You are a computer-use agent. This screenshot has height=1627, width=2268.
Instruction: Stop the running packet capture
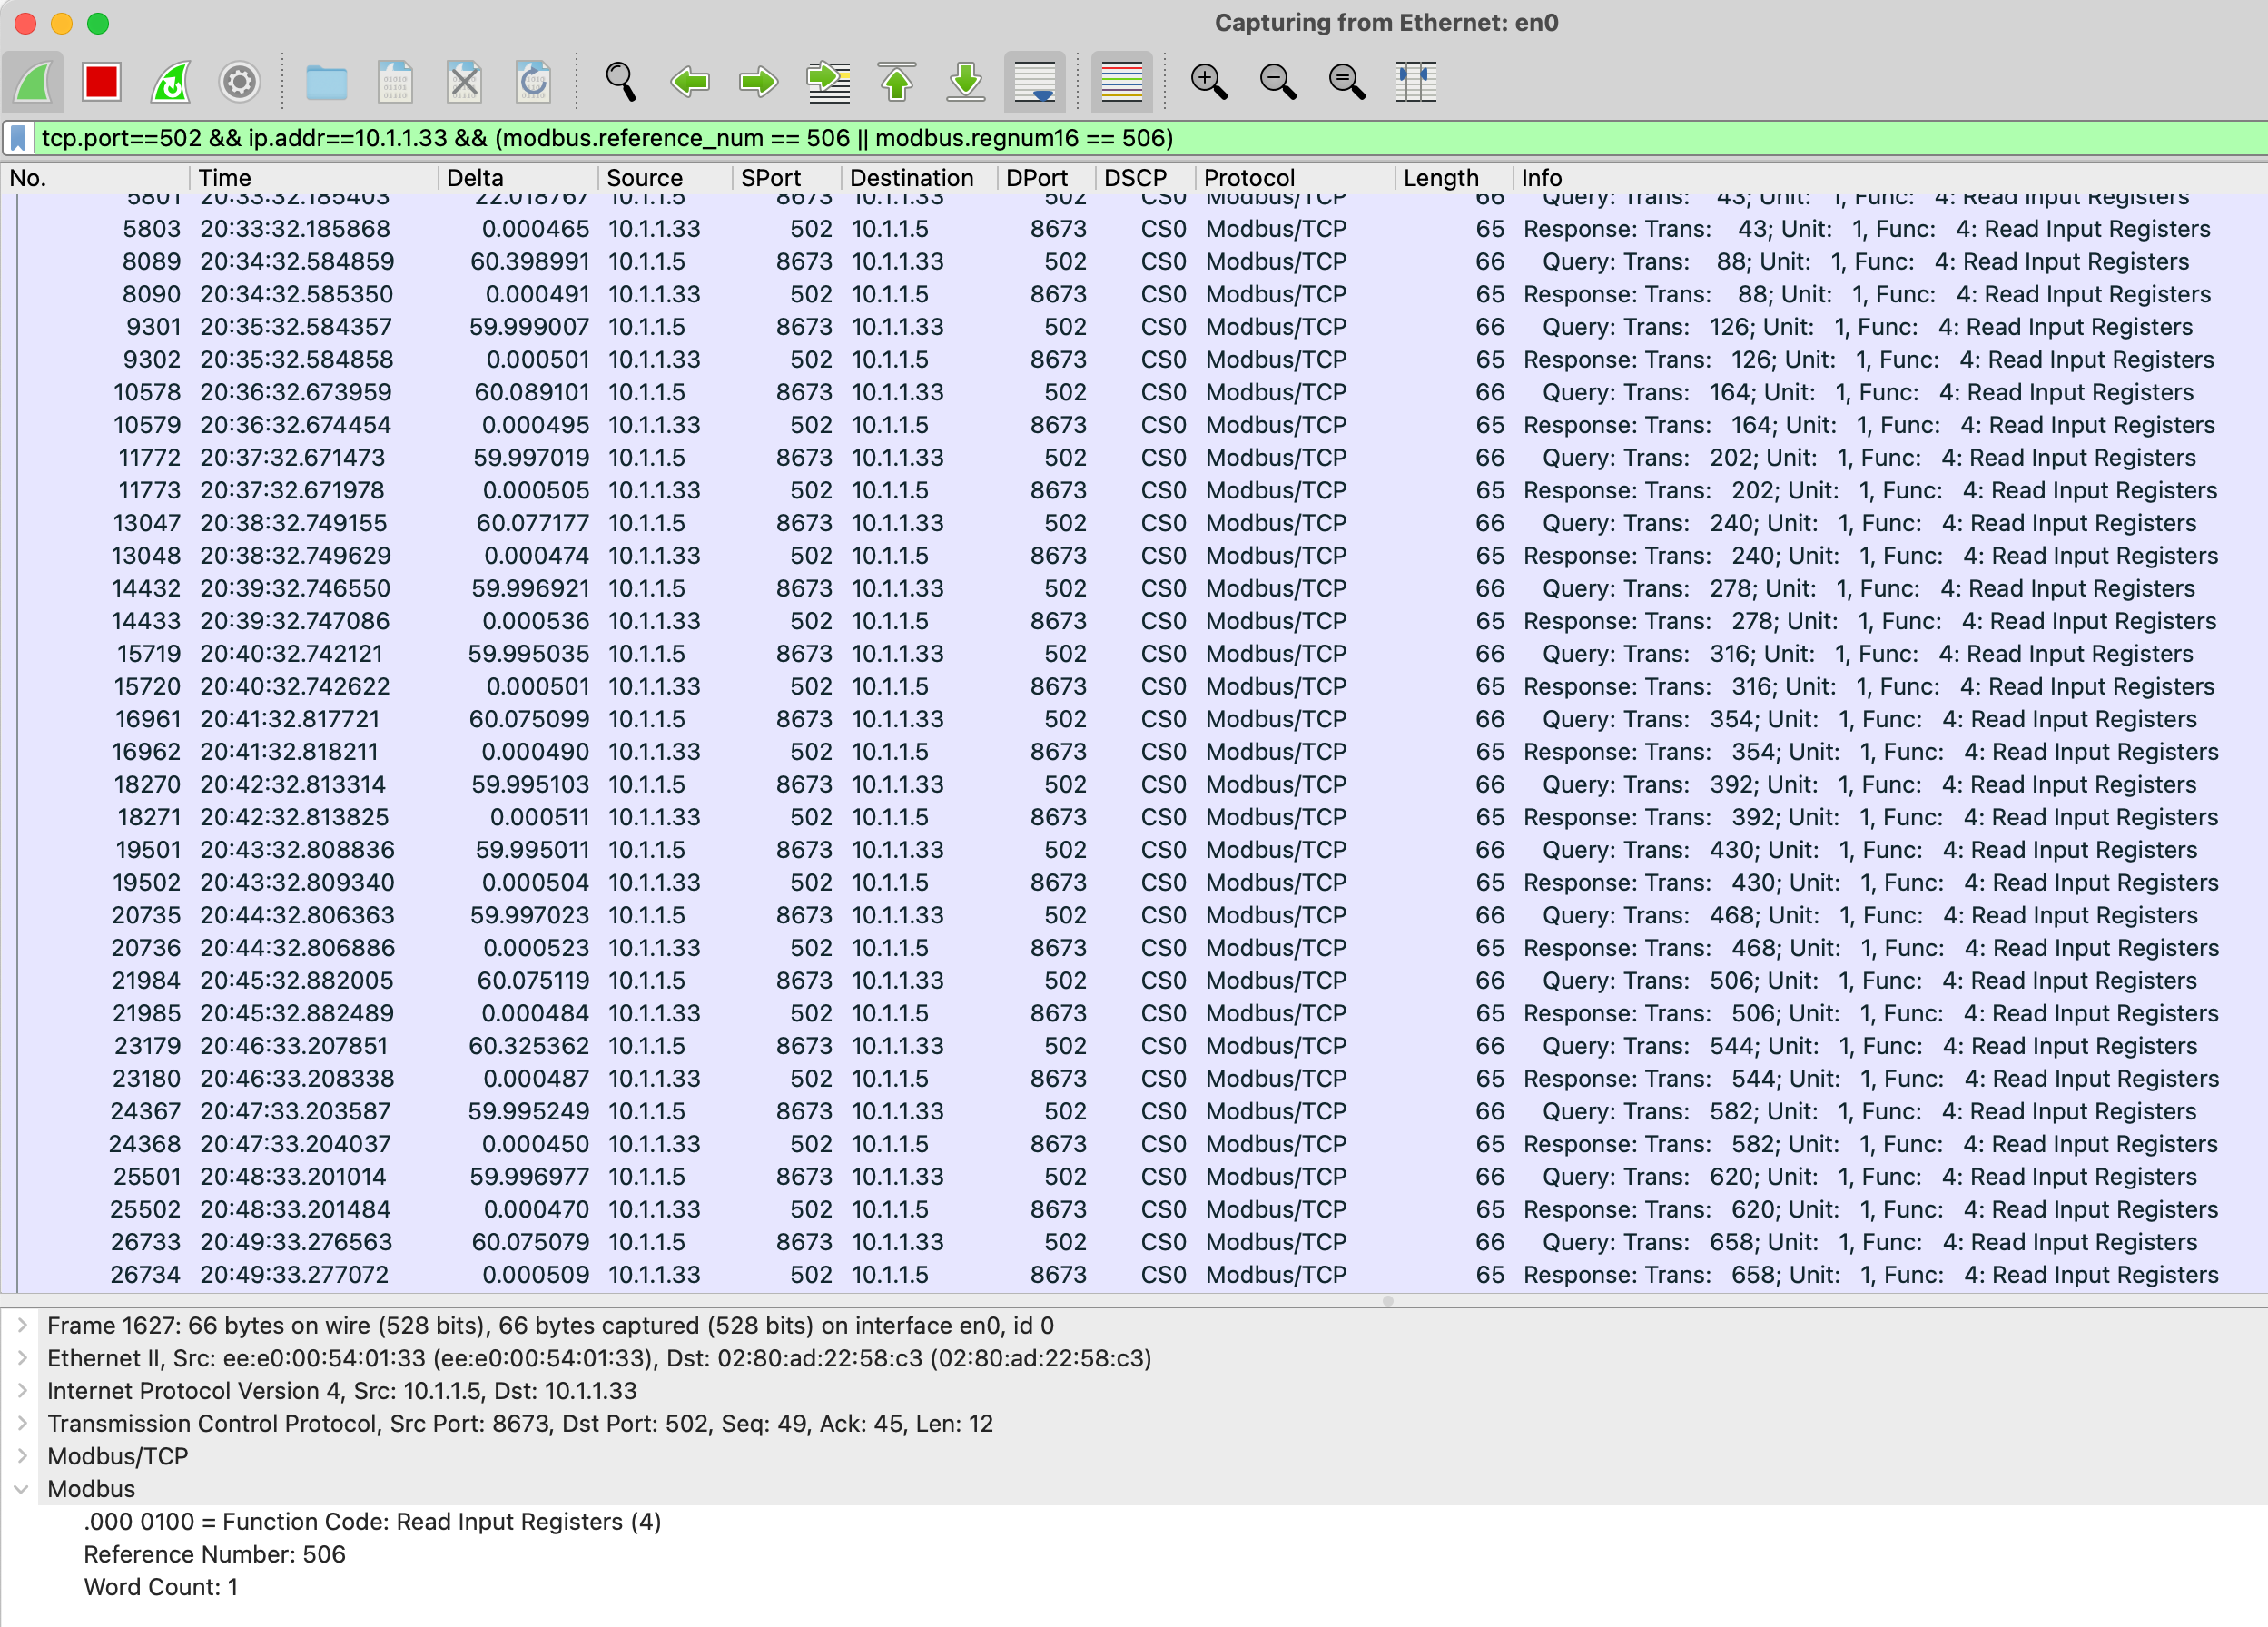(101, 82)
